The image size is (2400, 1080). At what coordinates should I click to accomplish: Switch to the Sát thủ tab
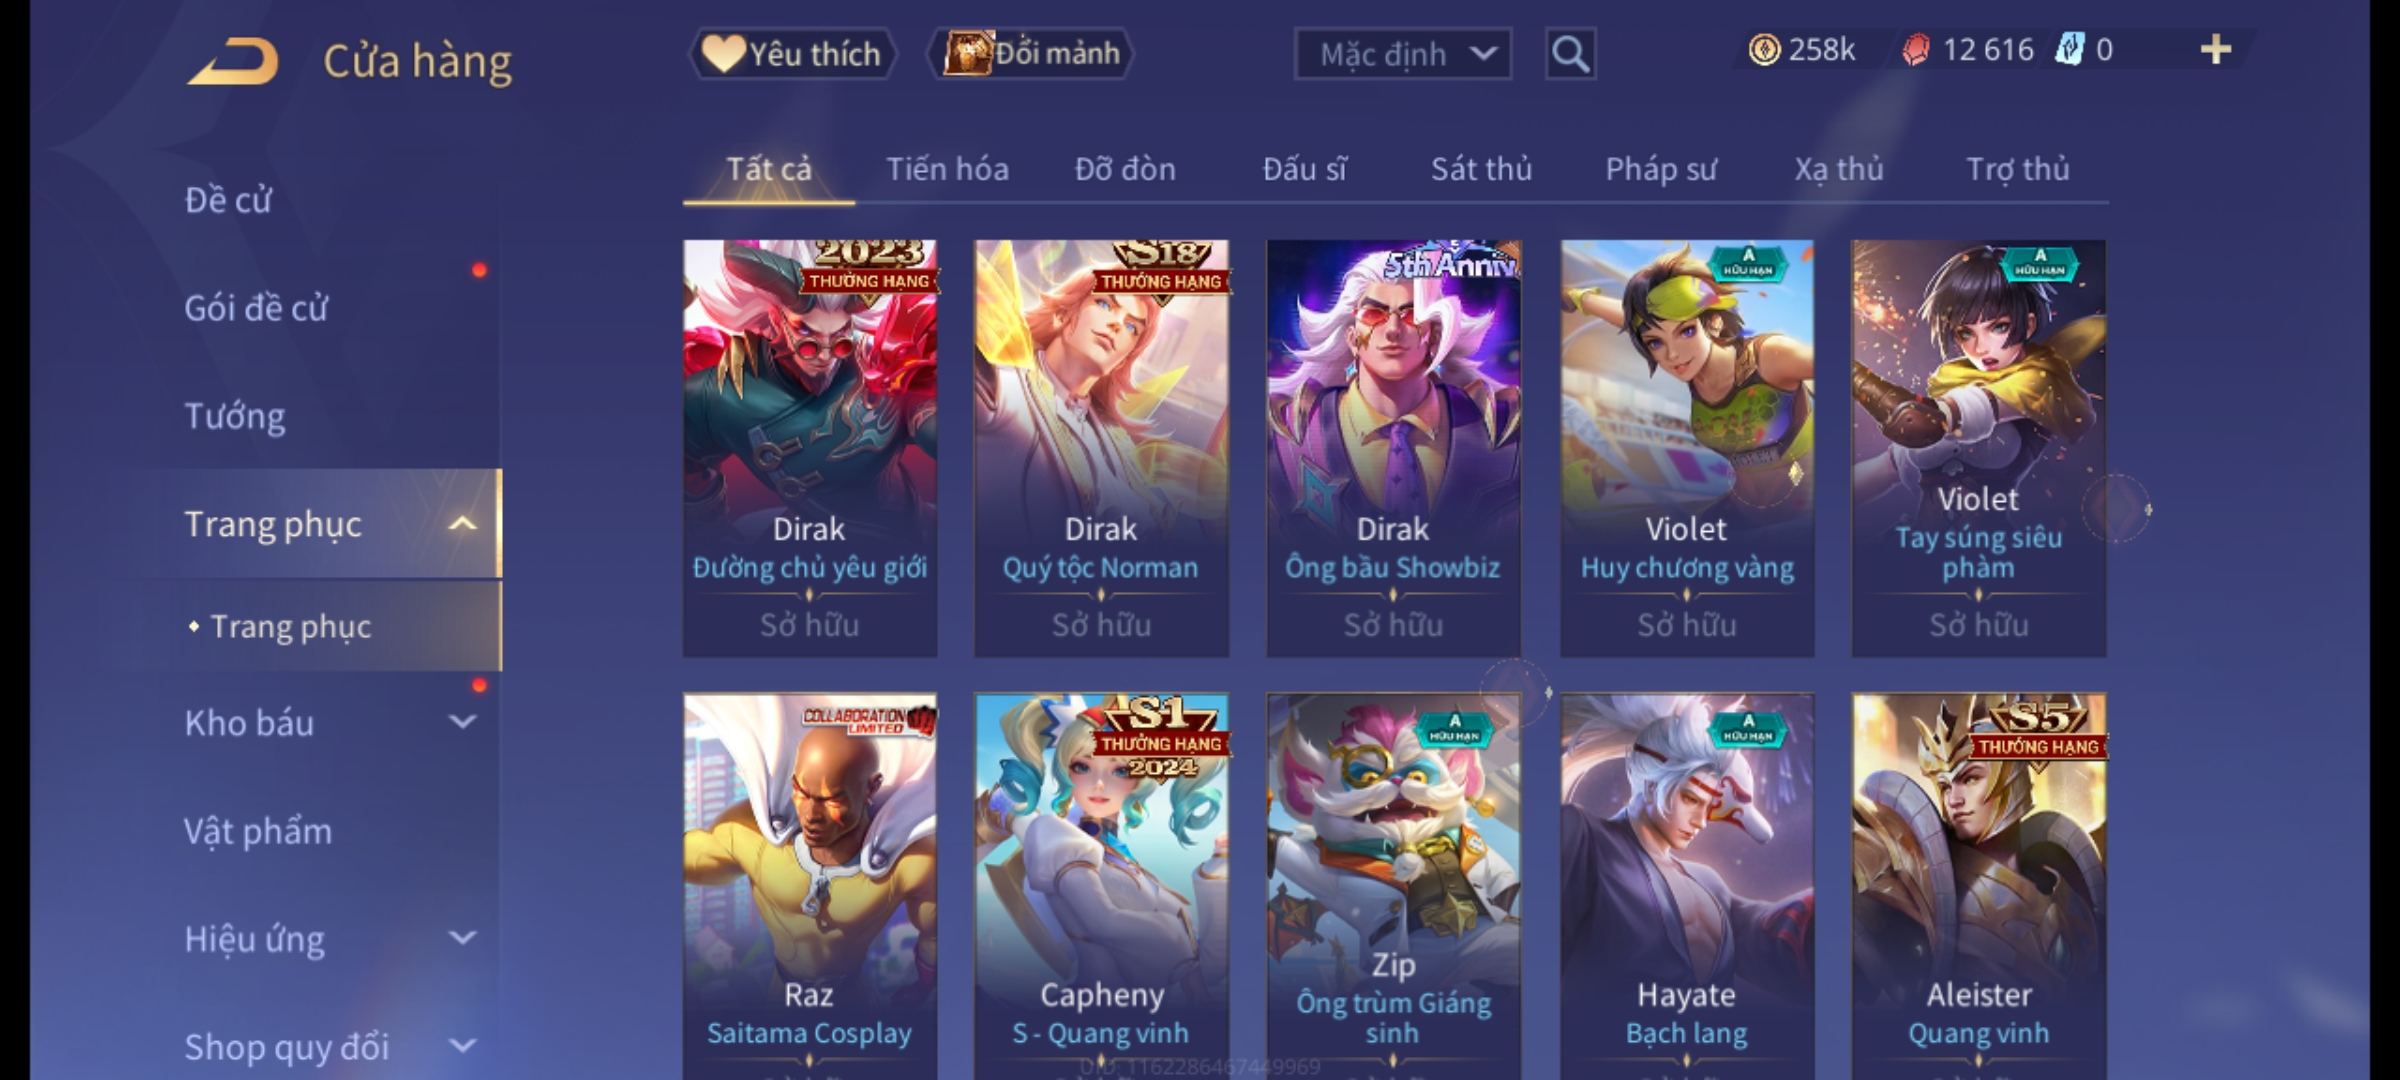tap(1481, 169)
